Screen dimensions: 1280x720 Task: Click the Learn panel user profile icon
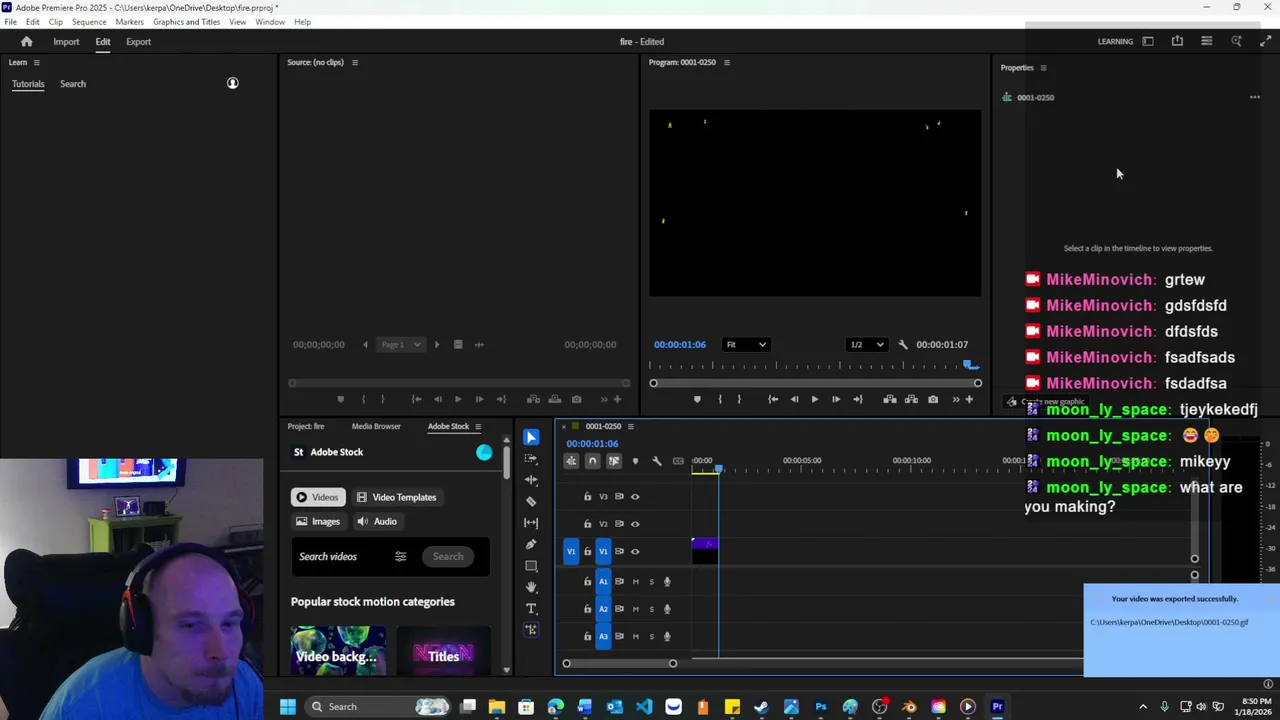click(232, 83)
